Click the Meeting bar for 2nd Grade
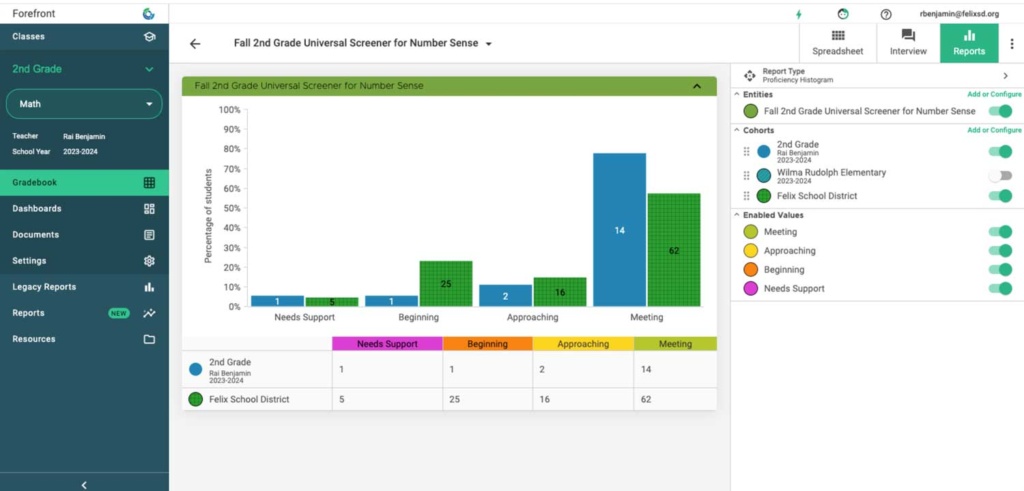Viewport: 1024px width, 491px height. (619, 230)
